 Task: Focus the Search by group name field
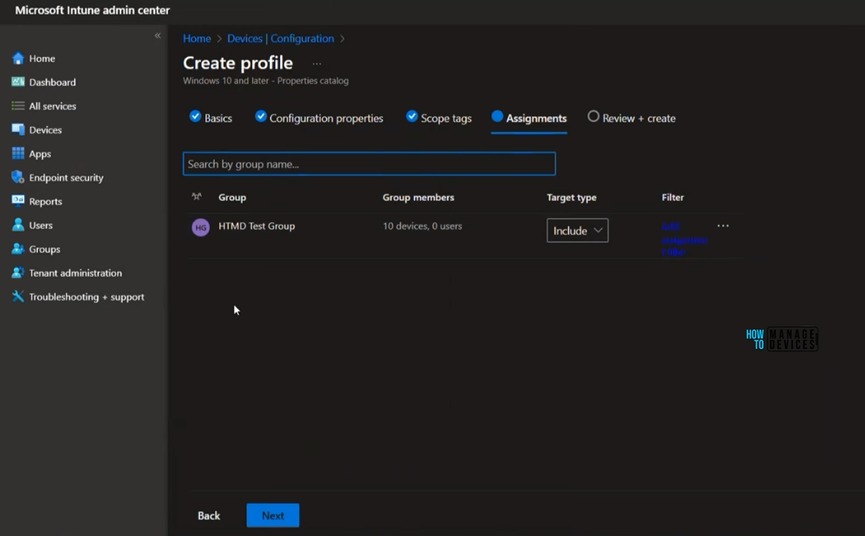369,164
